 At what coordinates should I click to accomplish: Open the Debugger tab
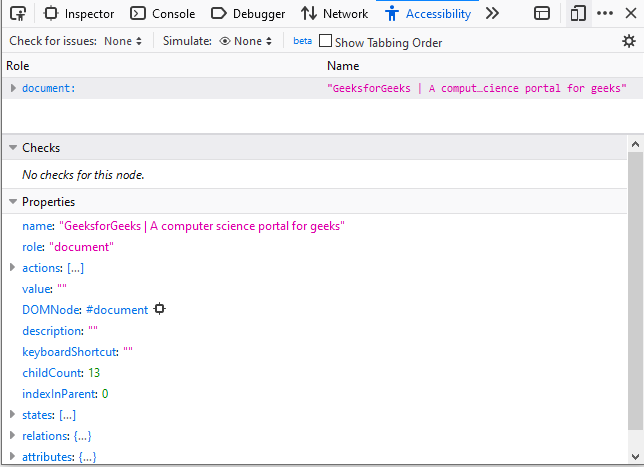(248, 14)
